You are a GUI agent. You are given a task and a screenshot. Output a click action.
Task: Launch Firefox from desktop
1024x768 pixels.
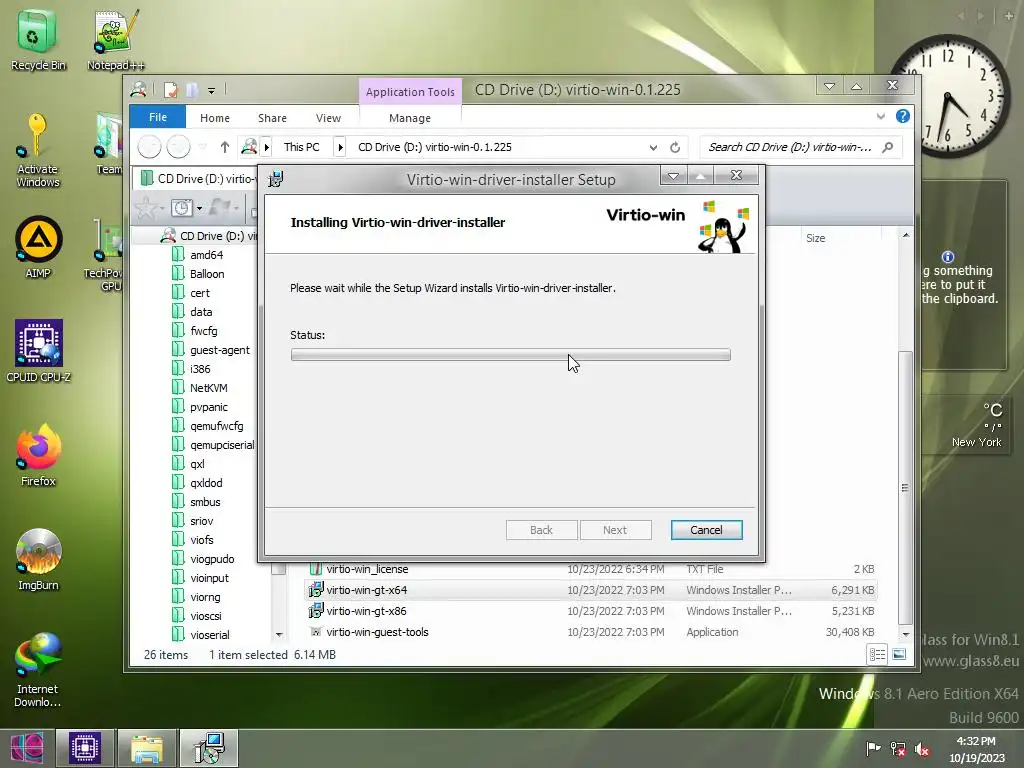click(38, 455)
